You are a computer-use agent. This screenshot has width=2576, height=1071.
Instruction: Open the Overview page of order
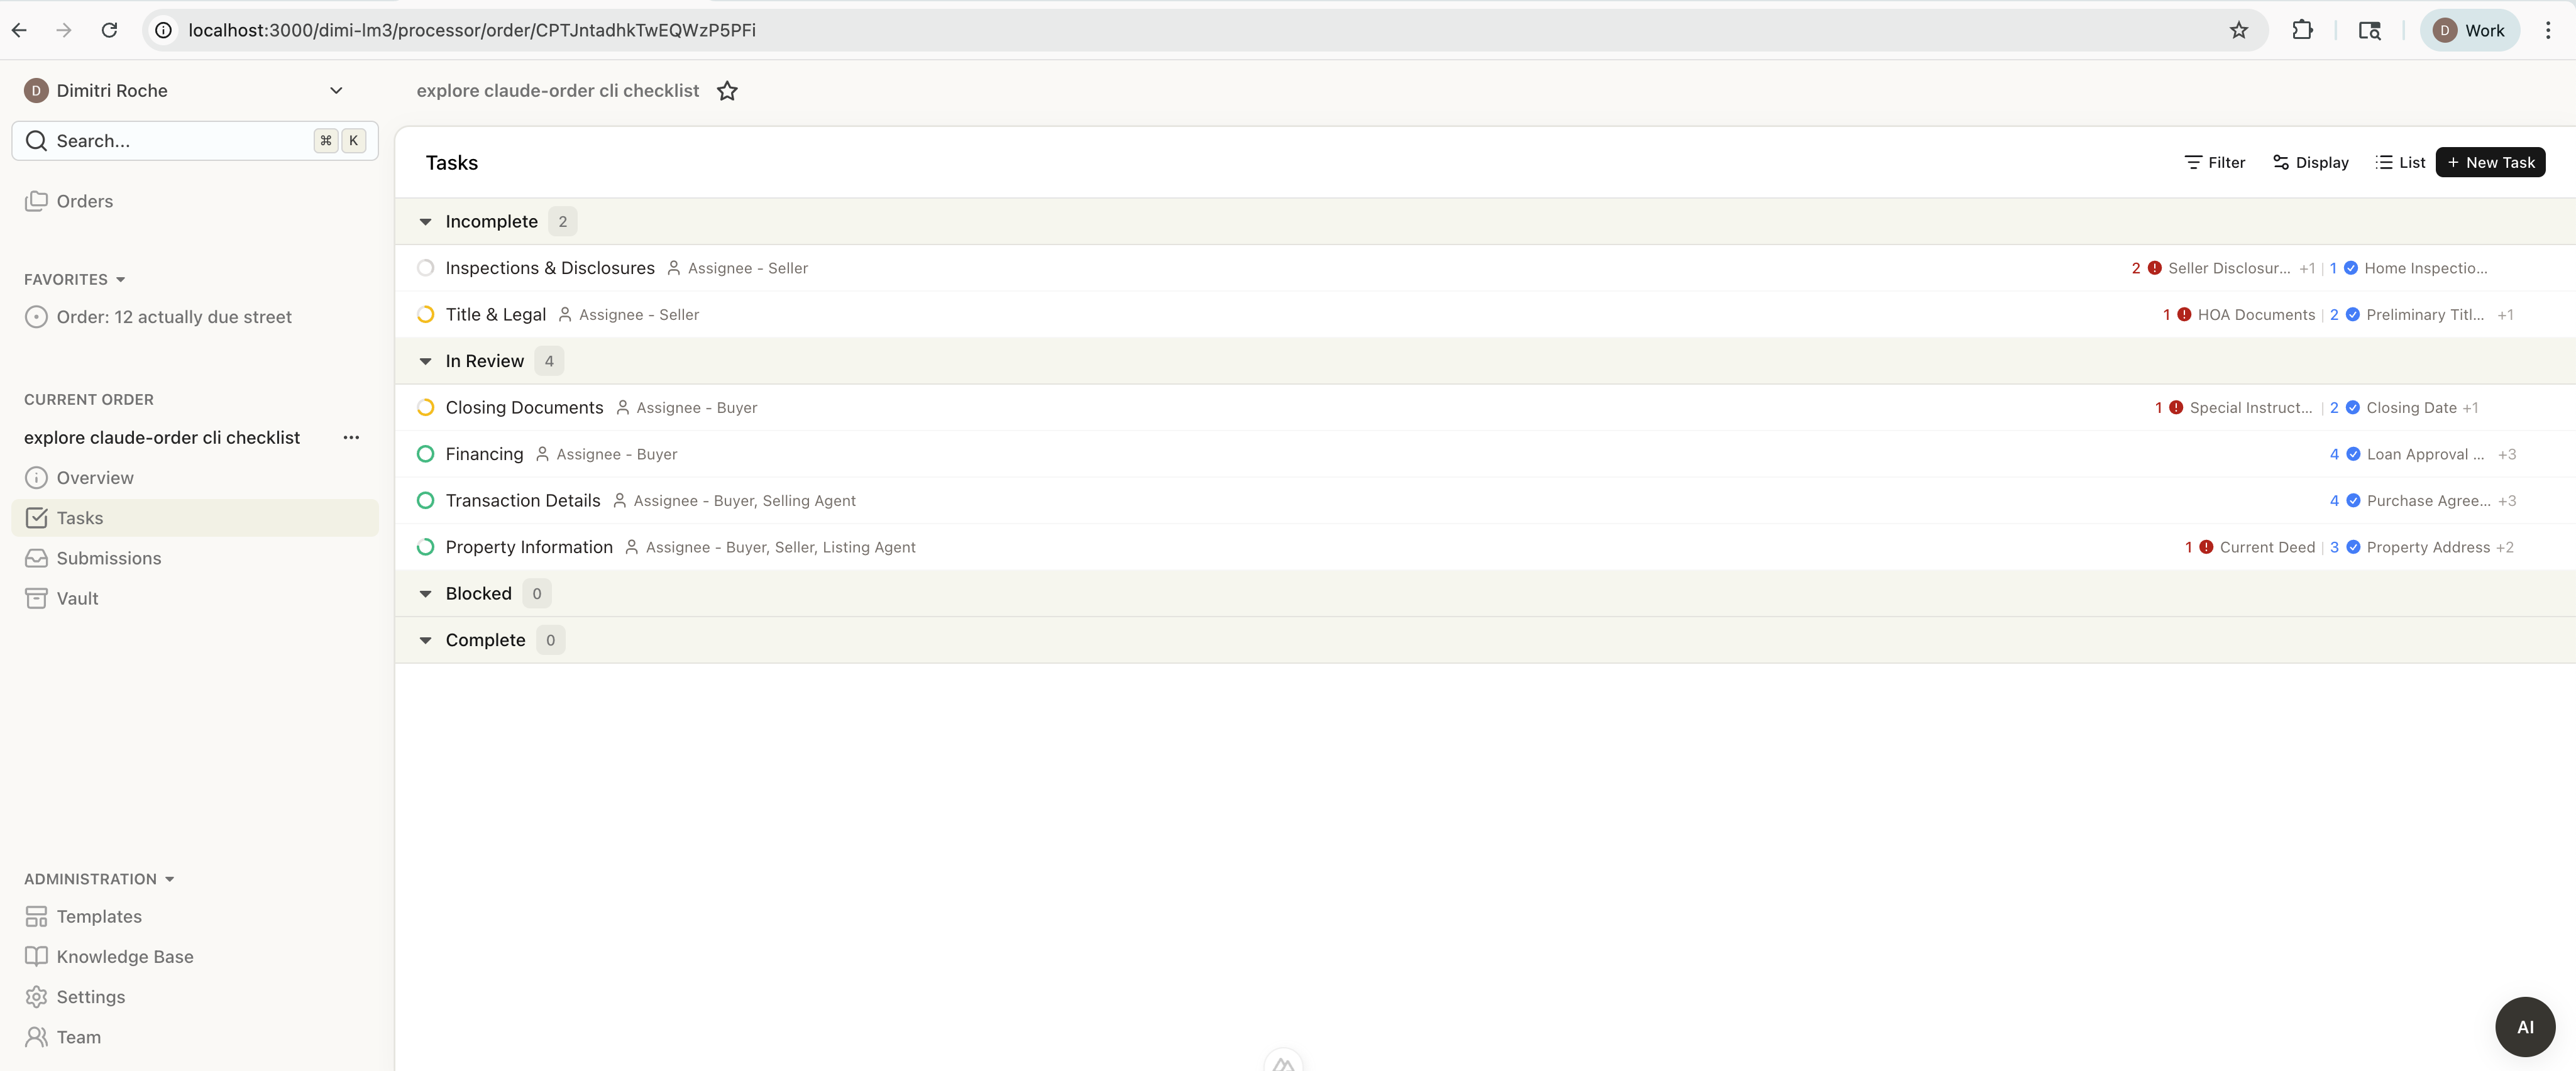click(94, 478)
